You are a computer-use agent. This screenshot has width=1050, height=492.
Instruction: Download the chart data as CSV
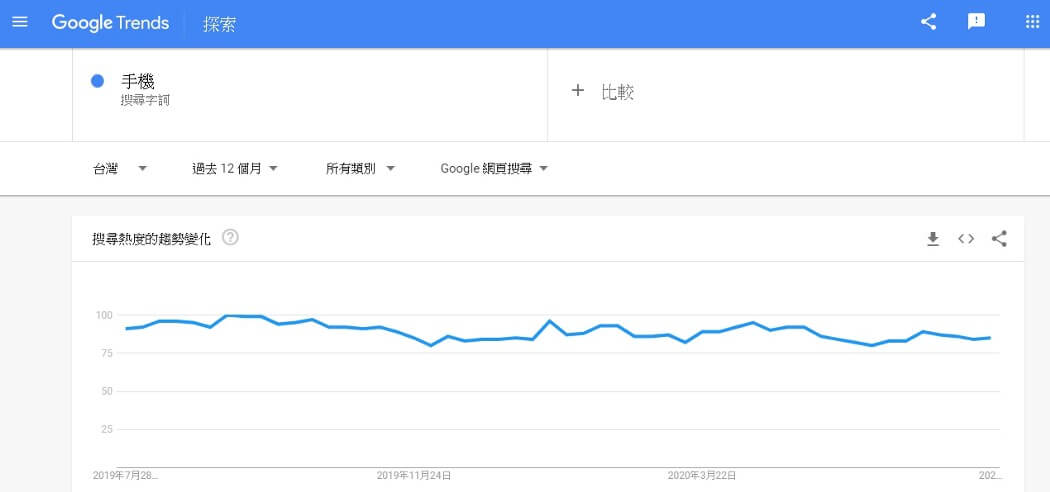point(933,238)
